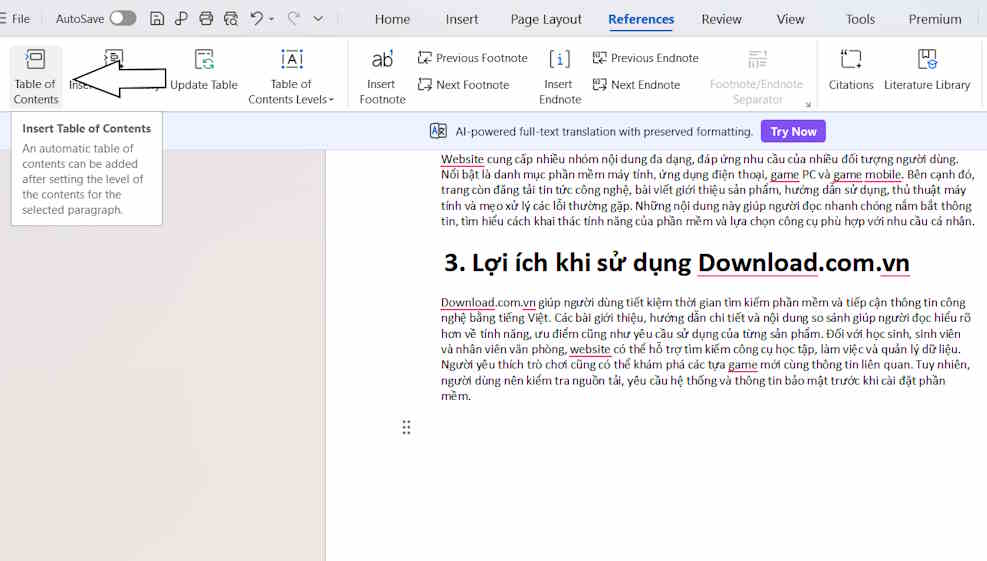Switch to the View tab

[790, 20]
